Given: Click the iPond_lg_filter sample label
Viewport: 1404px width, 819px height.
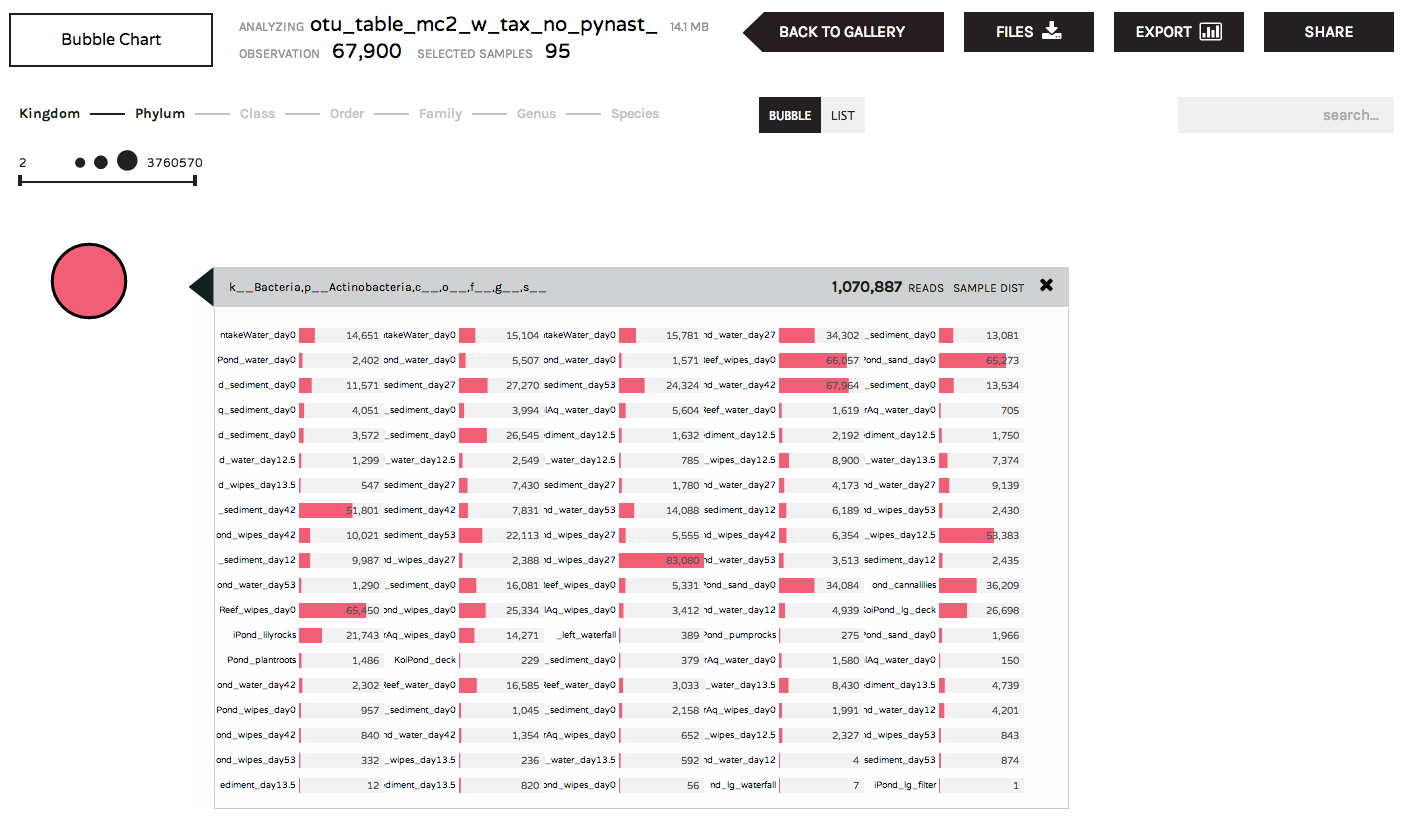Looking at the screenshot, I should pos(905,785).
